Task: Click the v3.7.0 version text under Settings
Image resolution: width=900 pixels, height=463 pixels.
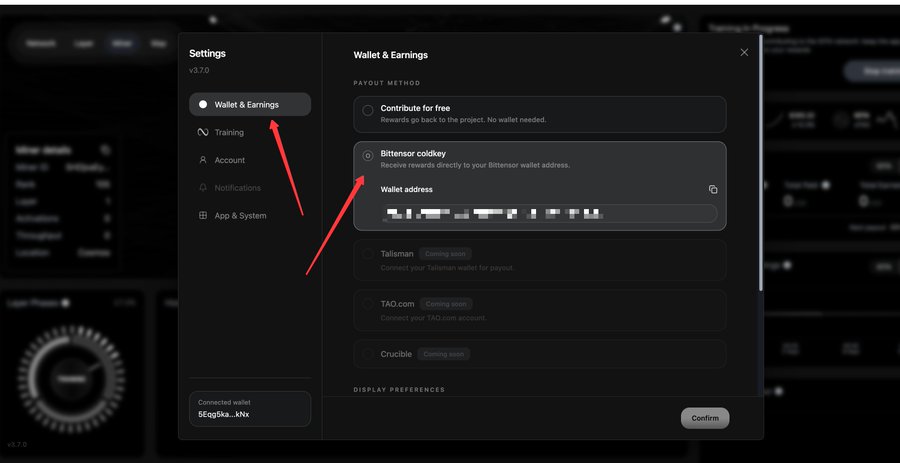Action: (199, 71)
